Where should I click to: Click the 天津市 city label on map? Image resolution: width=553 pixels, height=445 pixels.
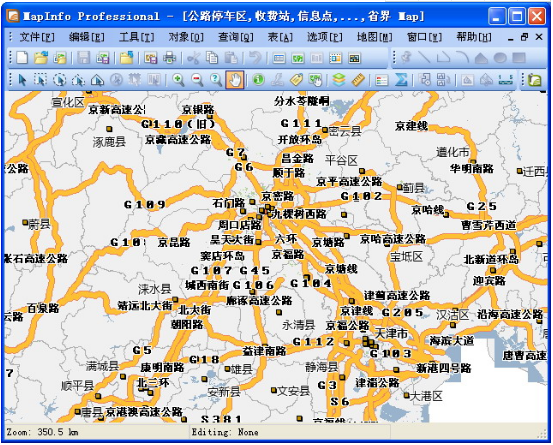click(x=391, y=333)
